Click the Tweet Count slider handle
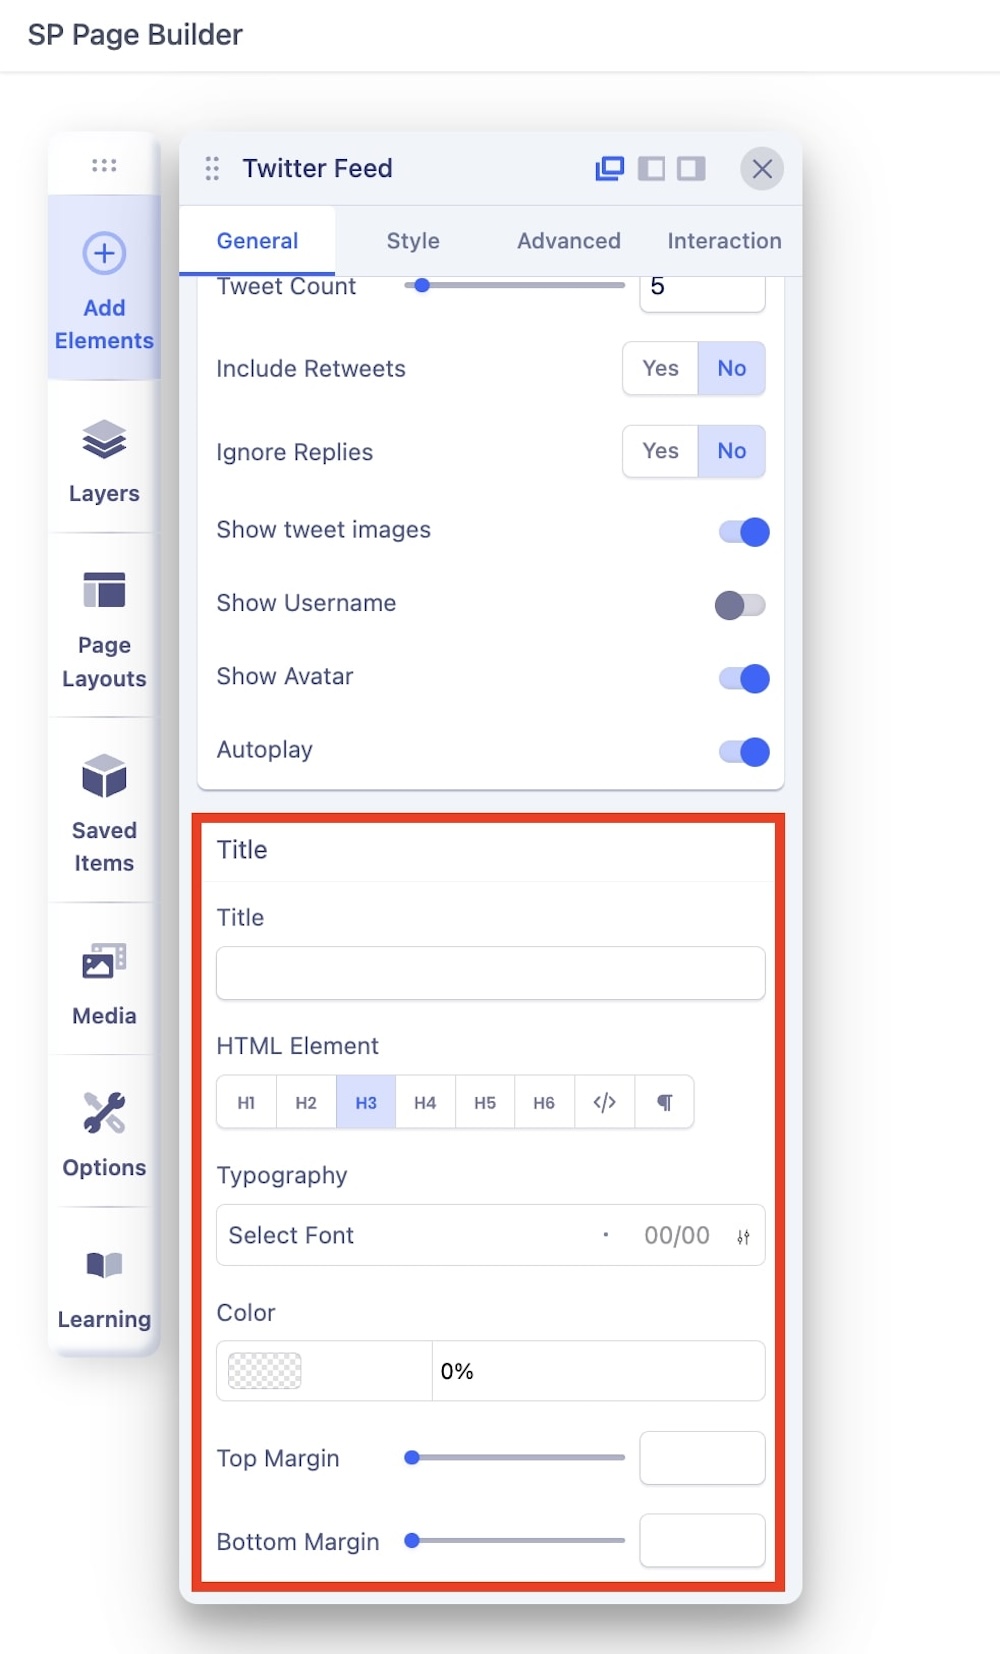1000x1654 pixels. pos(422,285)
